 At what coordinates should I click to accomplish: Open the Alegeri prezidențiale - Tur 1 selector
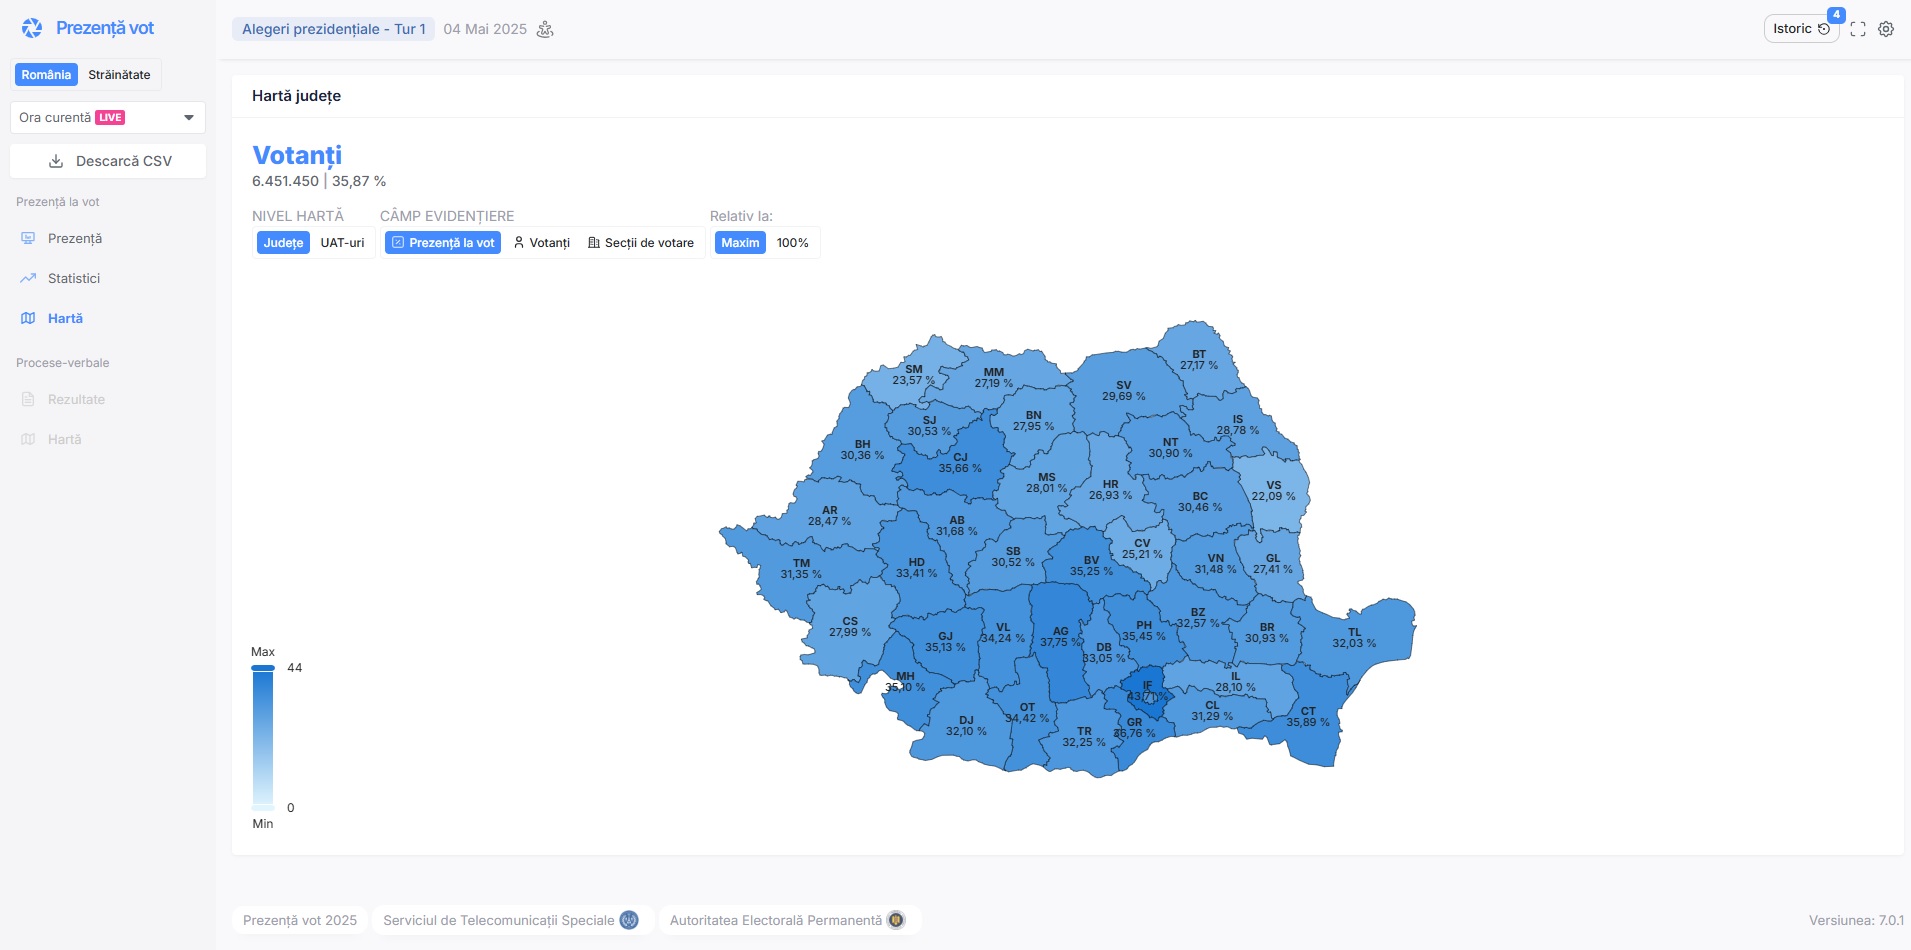tap(333, 29)
